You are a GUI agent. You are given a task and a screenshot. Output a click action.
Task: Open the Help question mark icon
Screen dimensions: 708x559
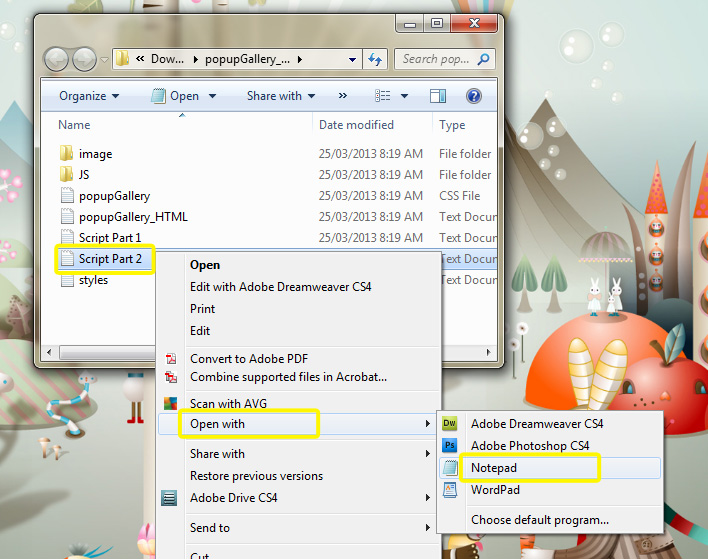(473, 96)
